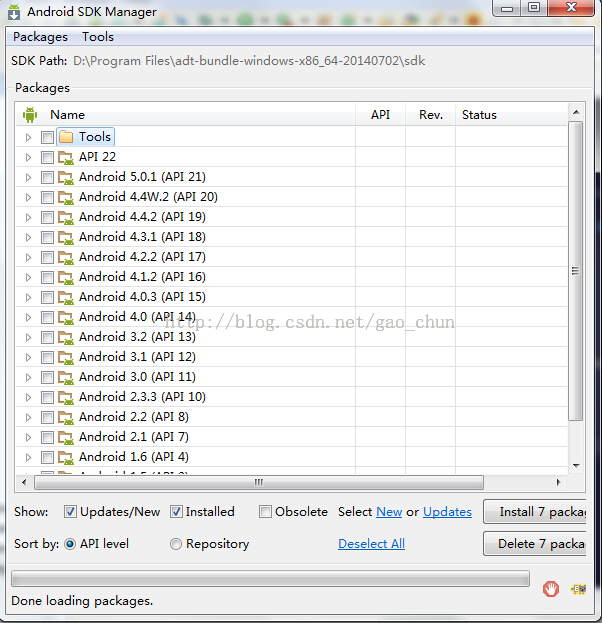Click the Delete 7 packages button
Screen dimensions: 602x623
(x=535, y=544)
